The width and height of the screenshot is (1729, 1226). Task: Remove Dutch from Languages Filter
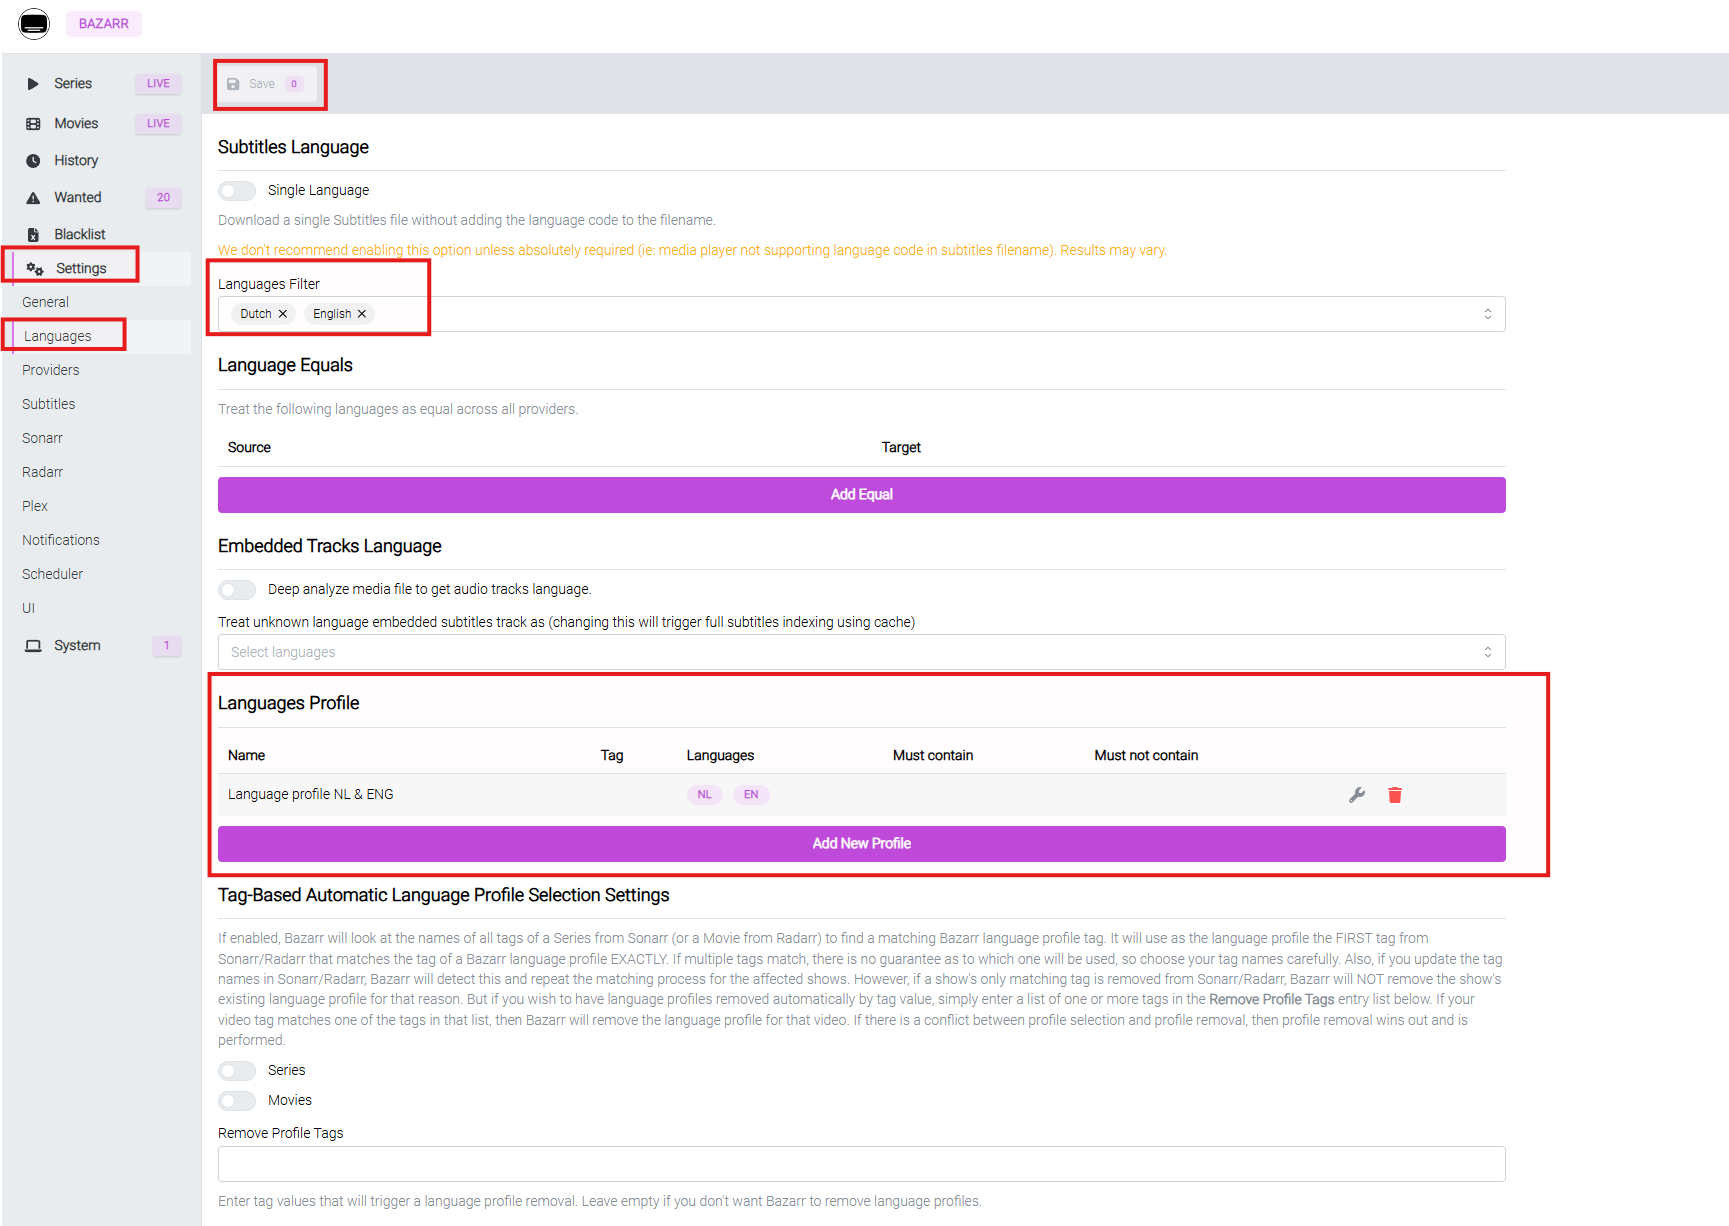pos(283,314)
